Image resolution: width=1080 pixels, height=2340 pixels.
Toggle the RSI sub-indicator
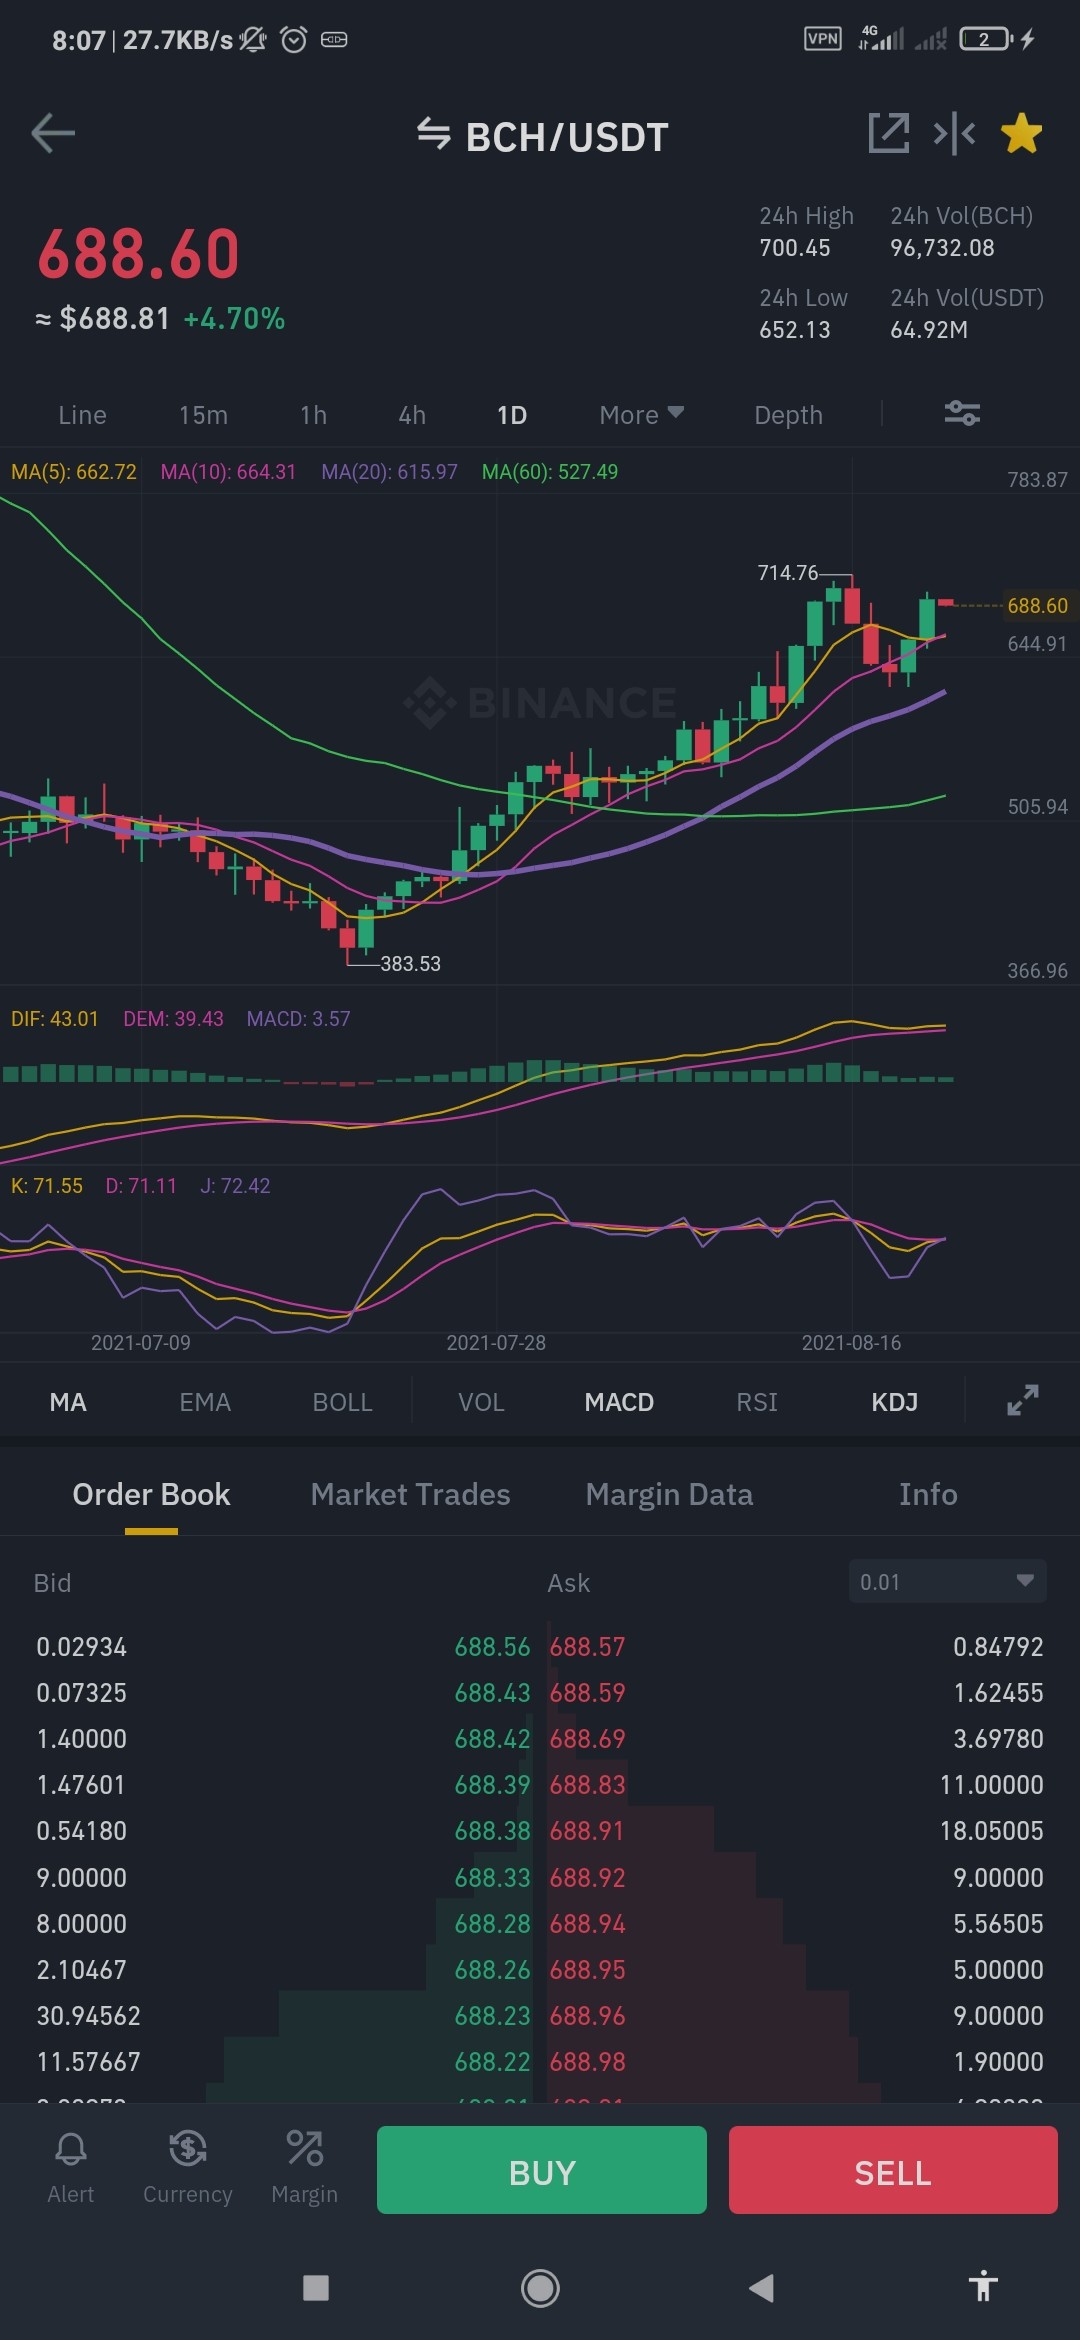tap(757, 1402)
